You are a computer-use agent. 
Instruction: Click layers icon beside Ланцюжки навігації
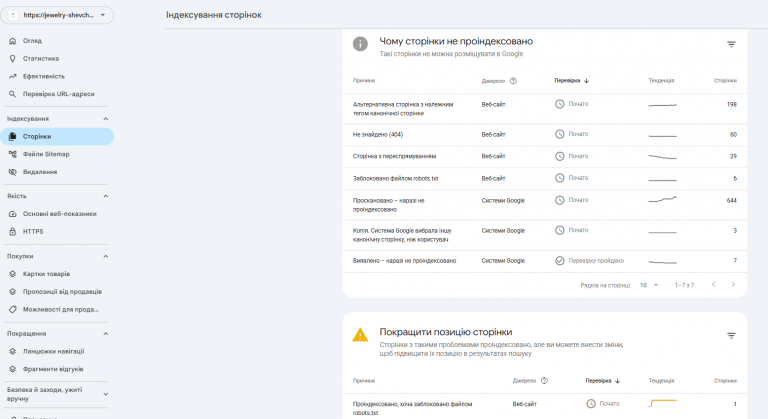tap(13, 351)
